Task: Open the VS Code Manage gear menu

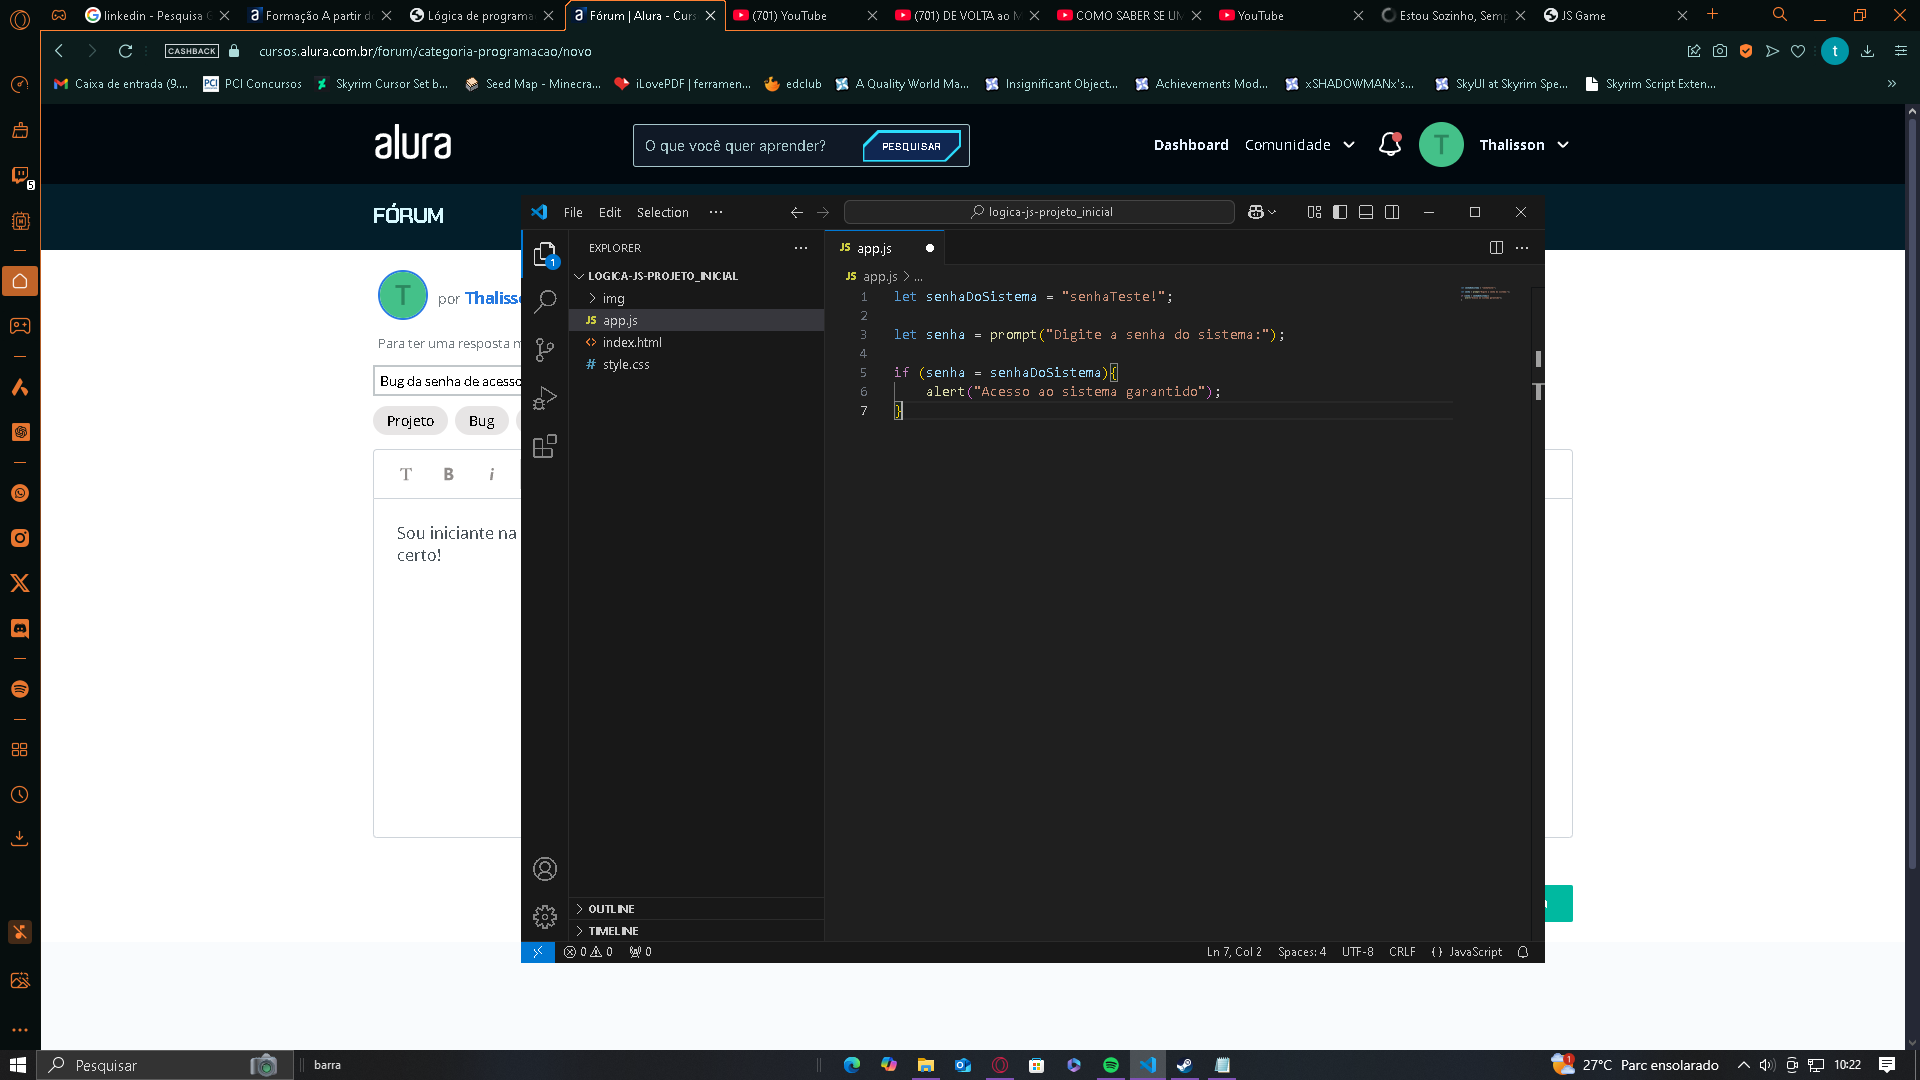Action: pos(545,917)
